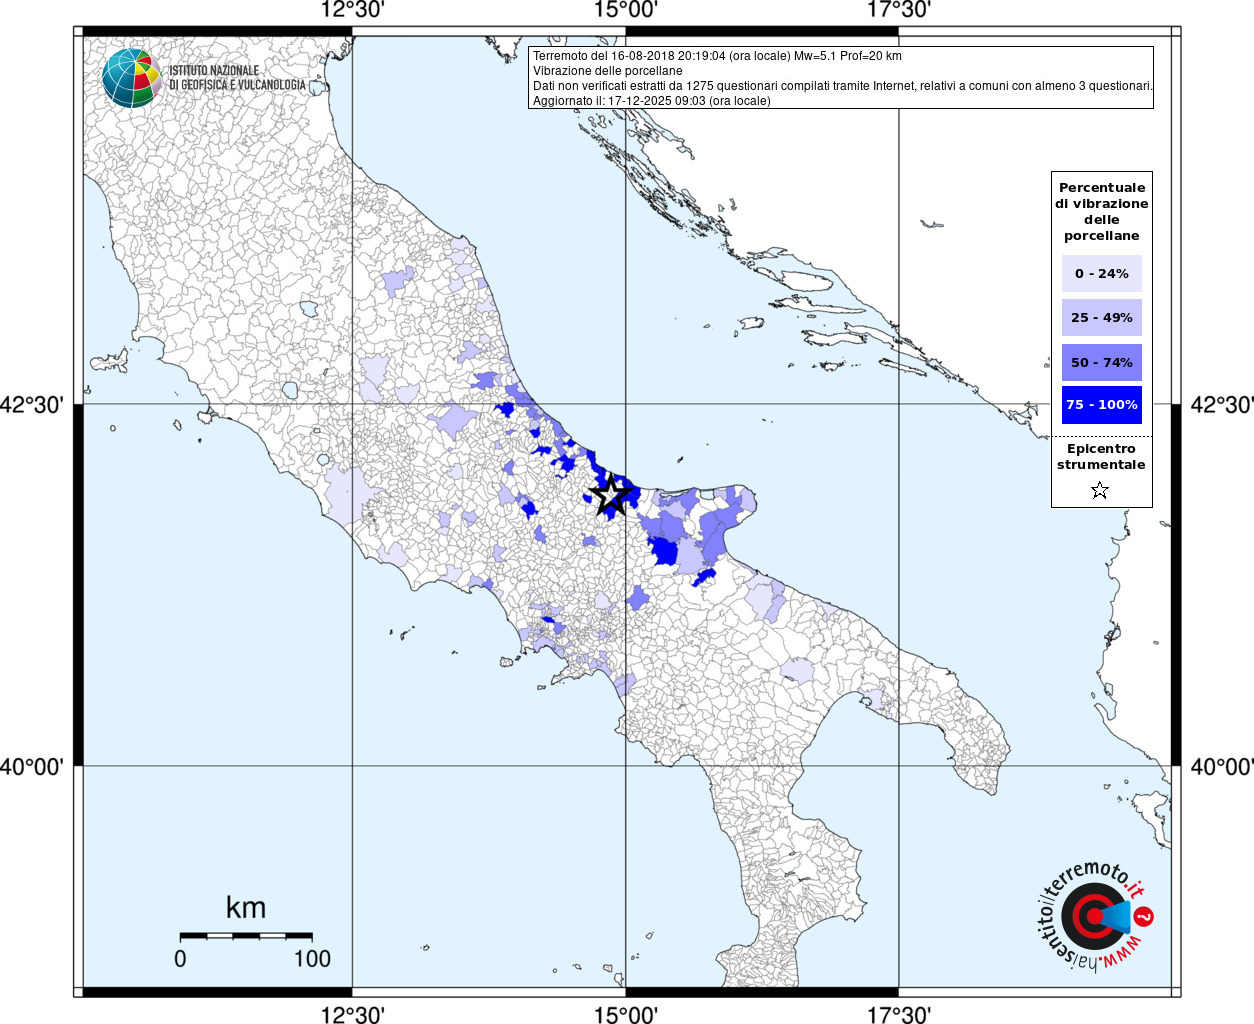
Task: Click the right 40°00' latitude label
Action: coord(1221,767)
